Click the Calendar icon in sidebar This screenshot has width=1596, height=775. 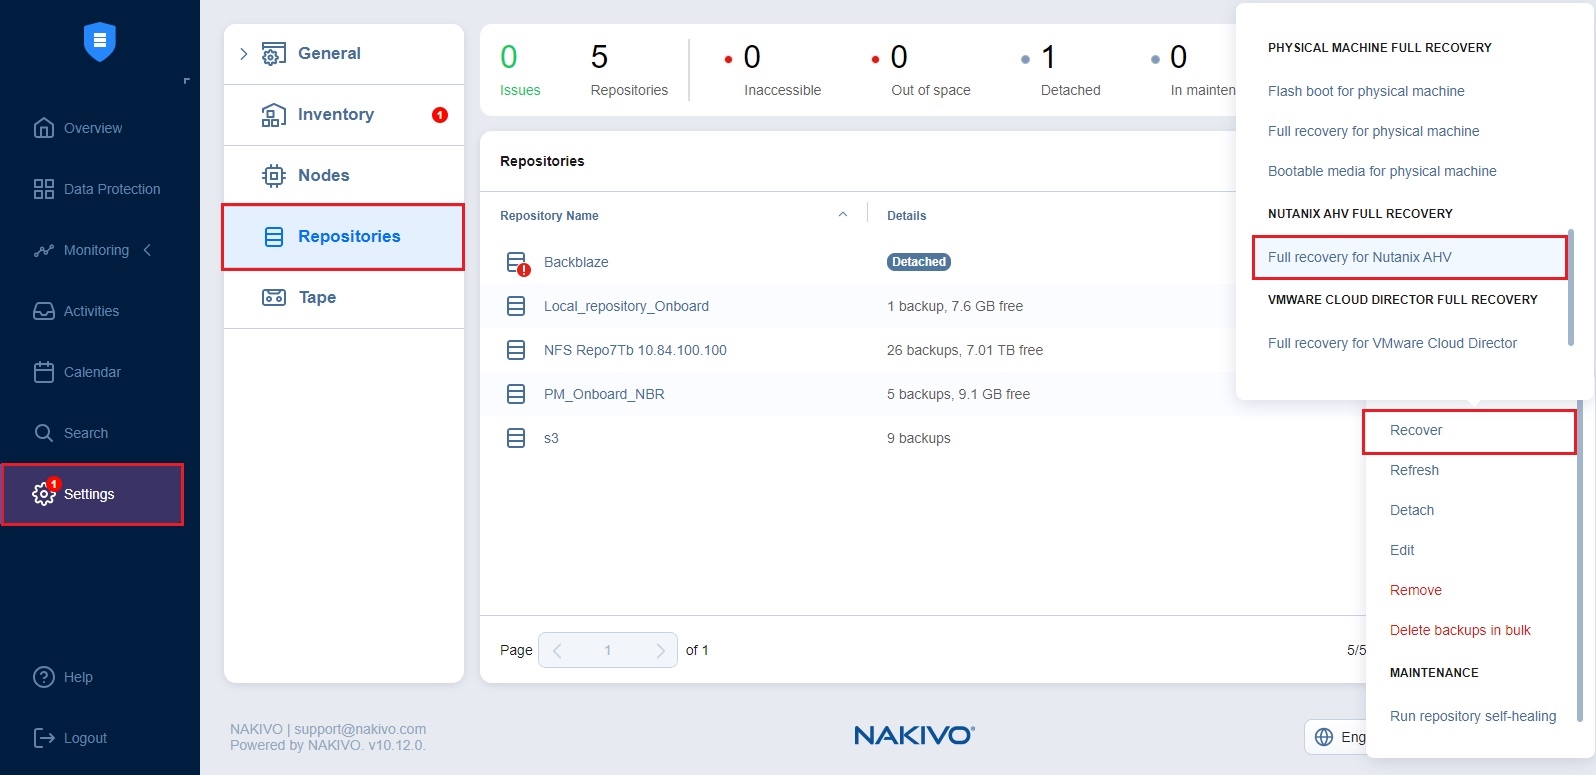[43, 372]
